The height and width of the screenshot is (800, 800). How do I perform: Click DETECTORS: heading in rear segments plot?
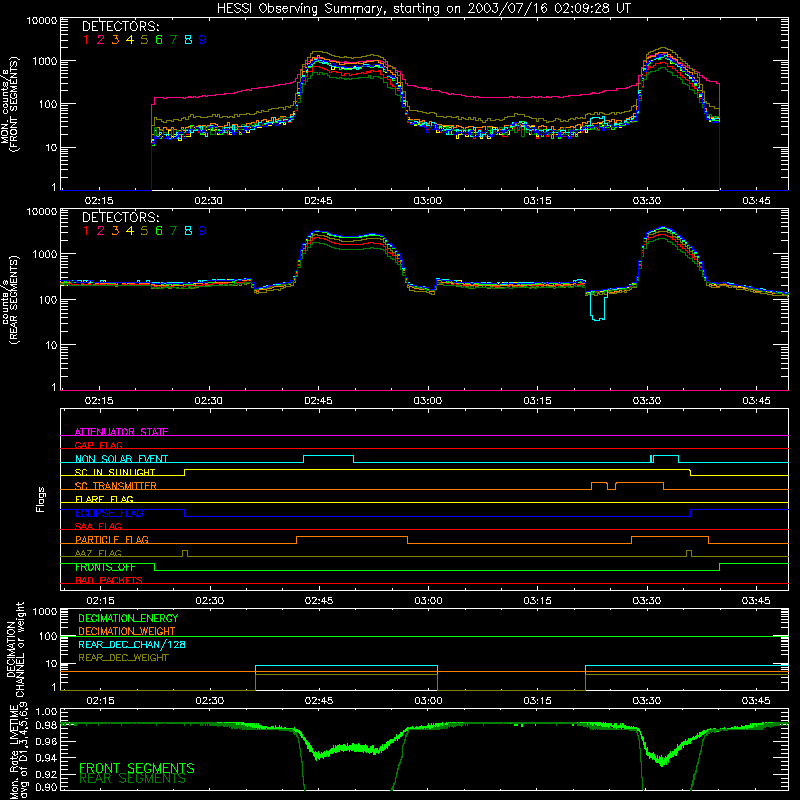pyautogui.click(x=120, y=217)
